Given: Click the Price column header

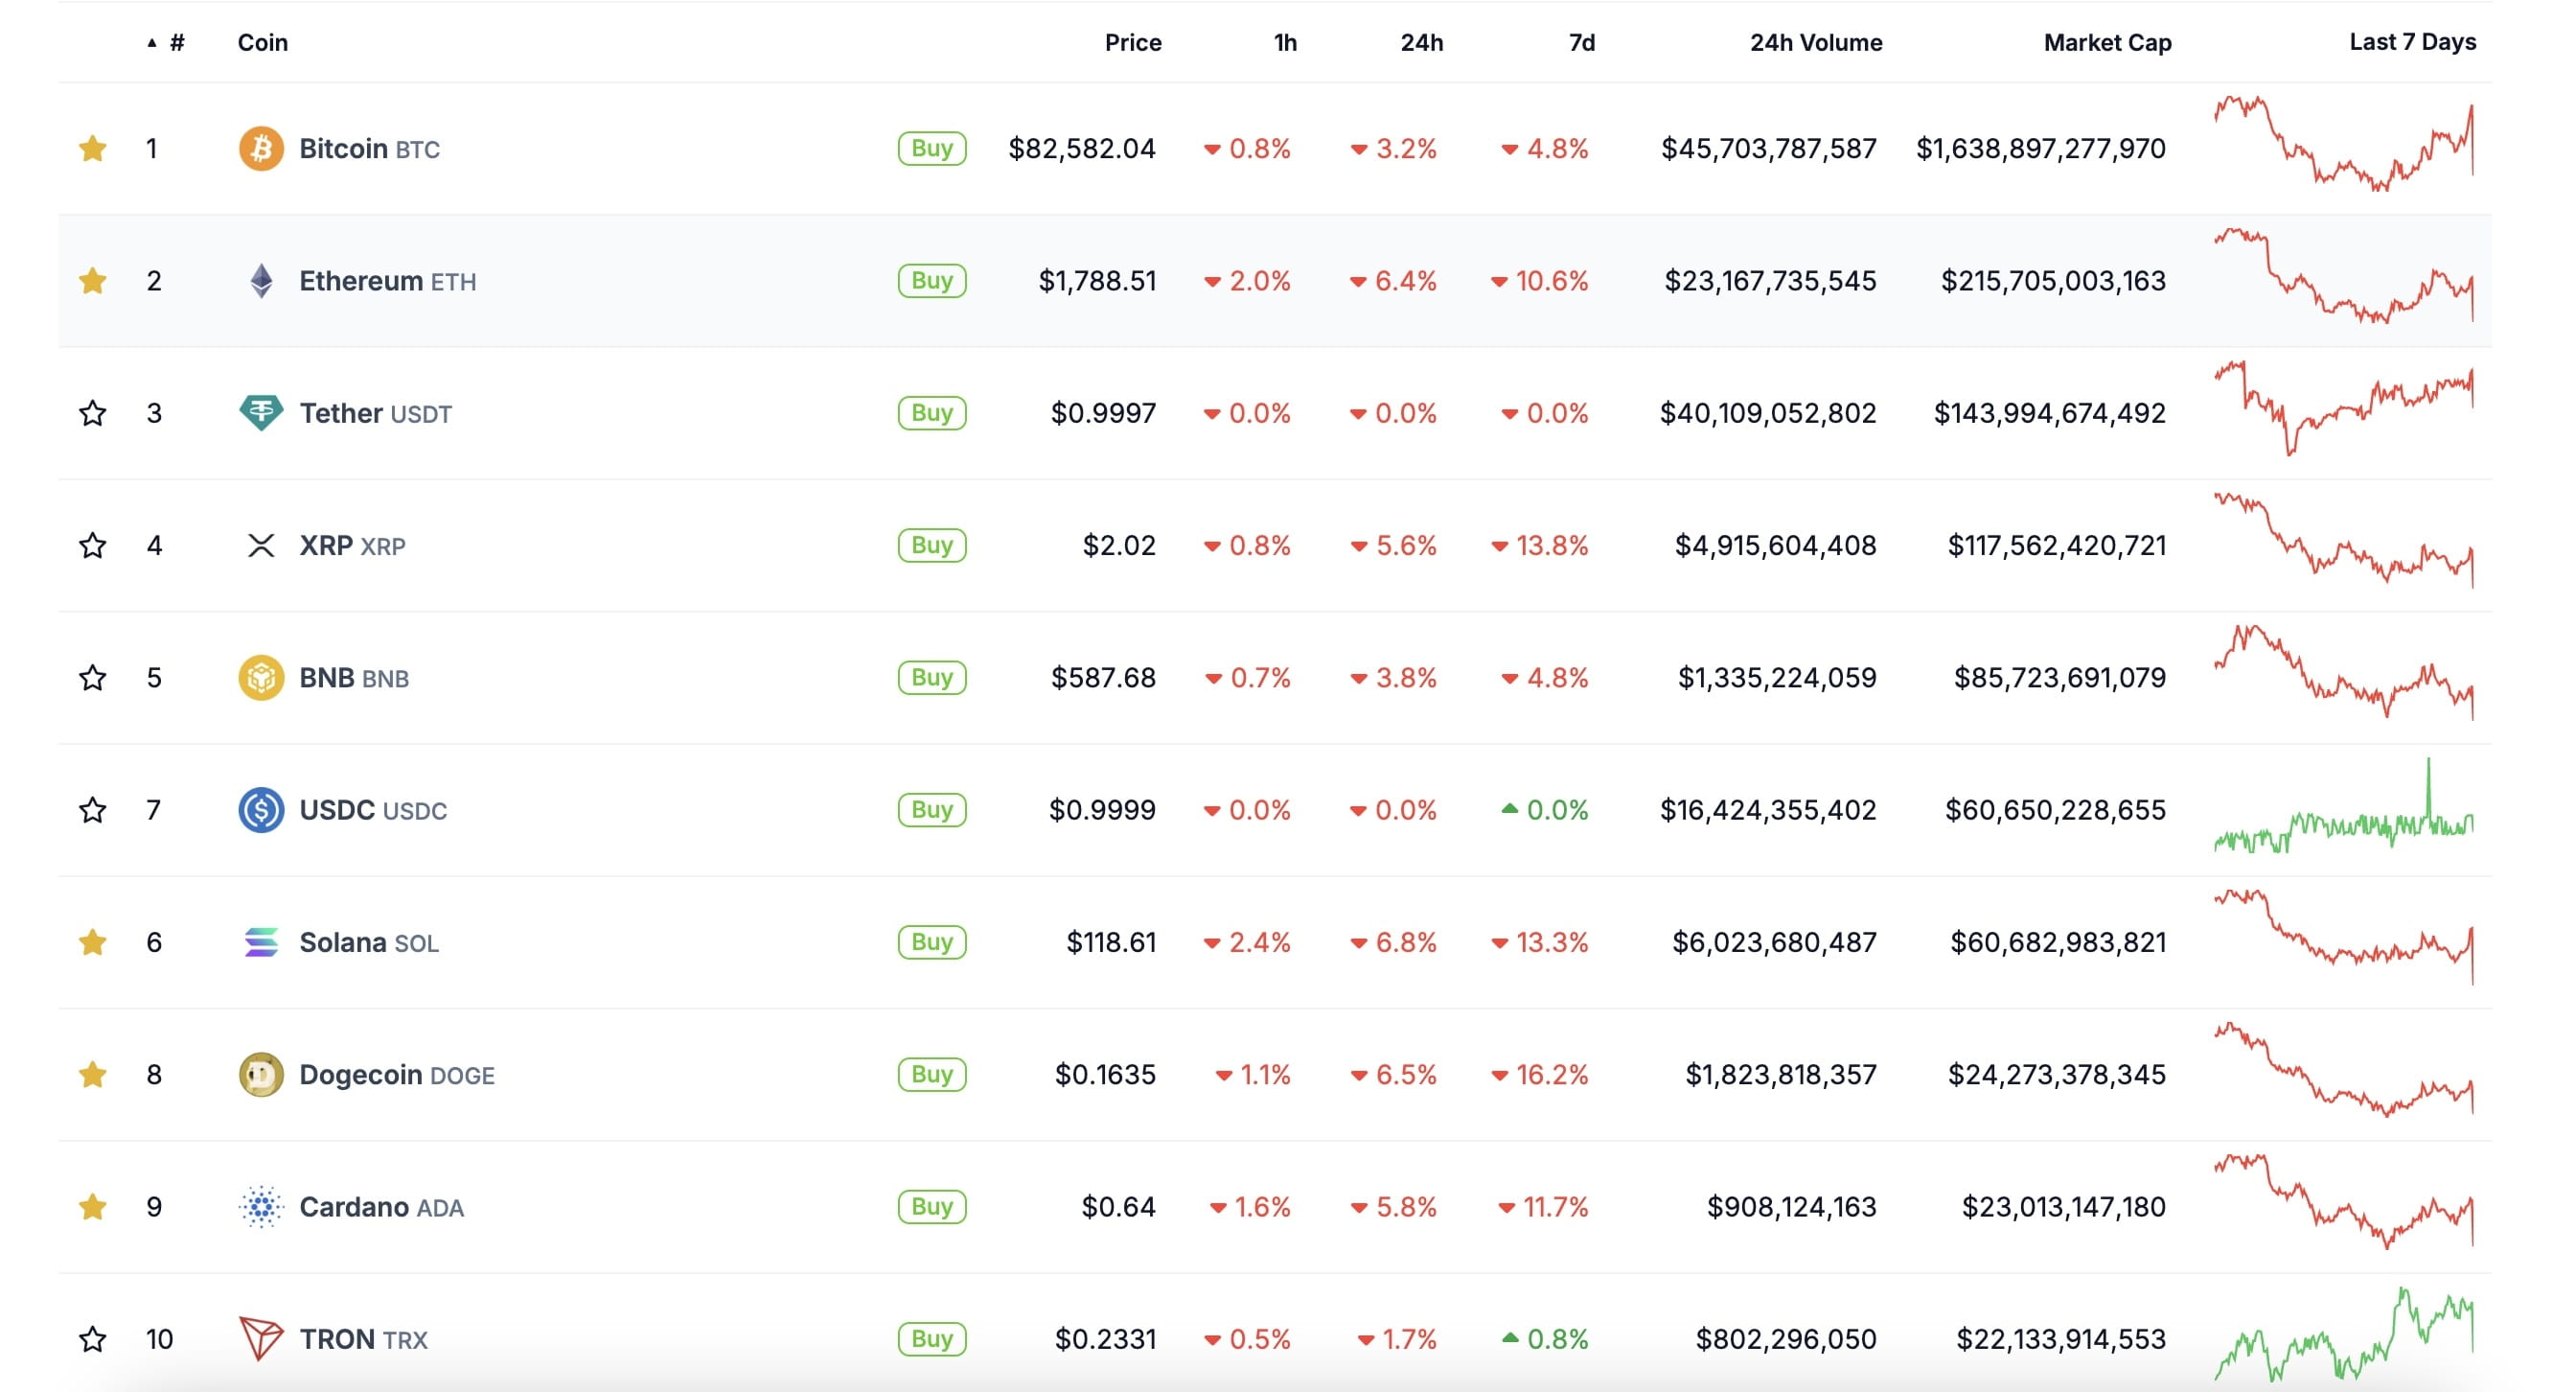Looking at the screenshot, I should point(1132,42).
